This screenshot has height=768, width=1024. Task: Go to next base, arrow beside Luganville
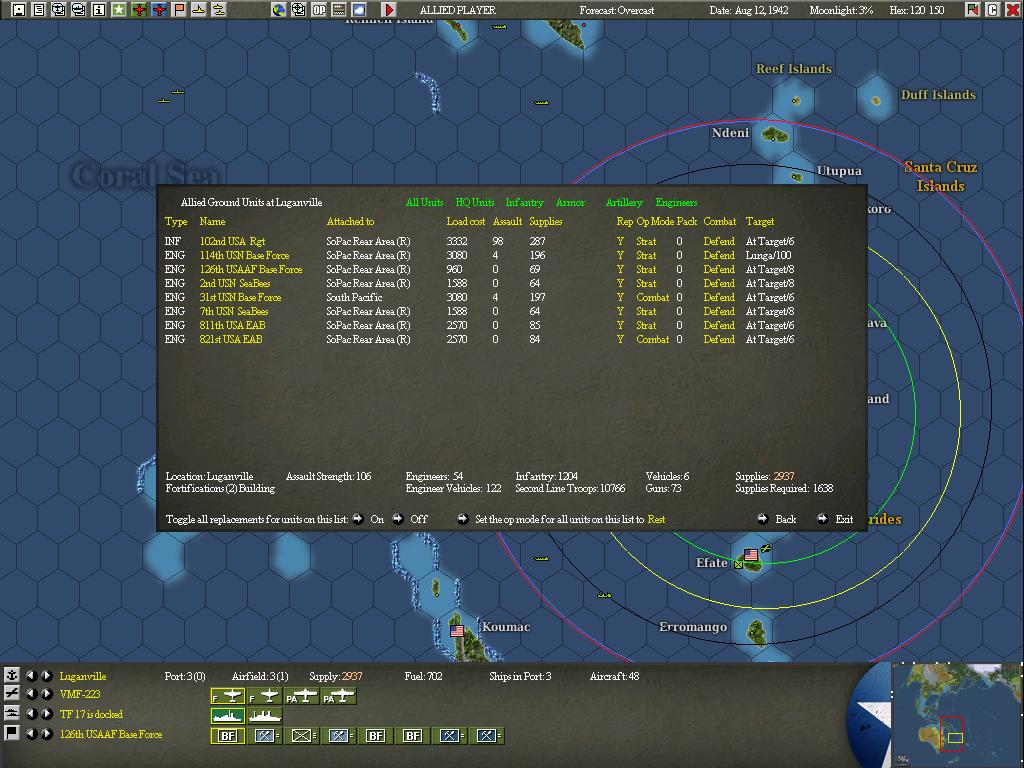click(x=47, y=675)
